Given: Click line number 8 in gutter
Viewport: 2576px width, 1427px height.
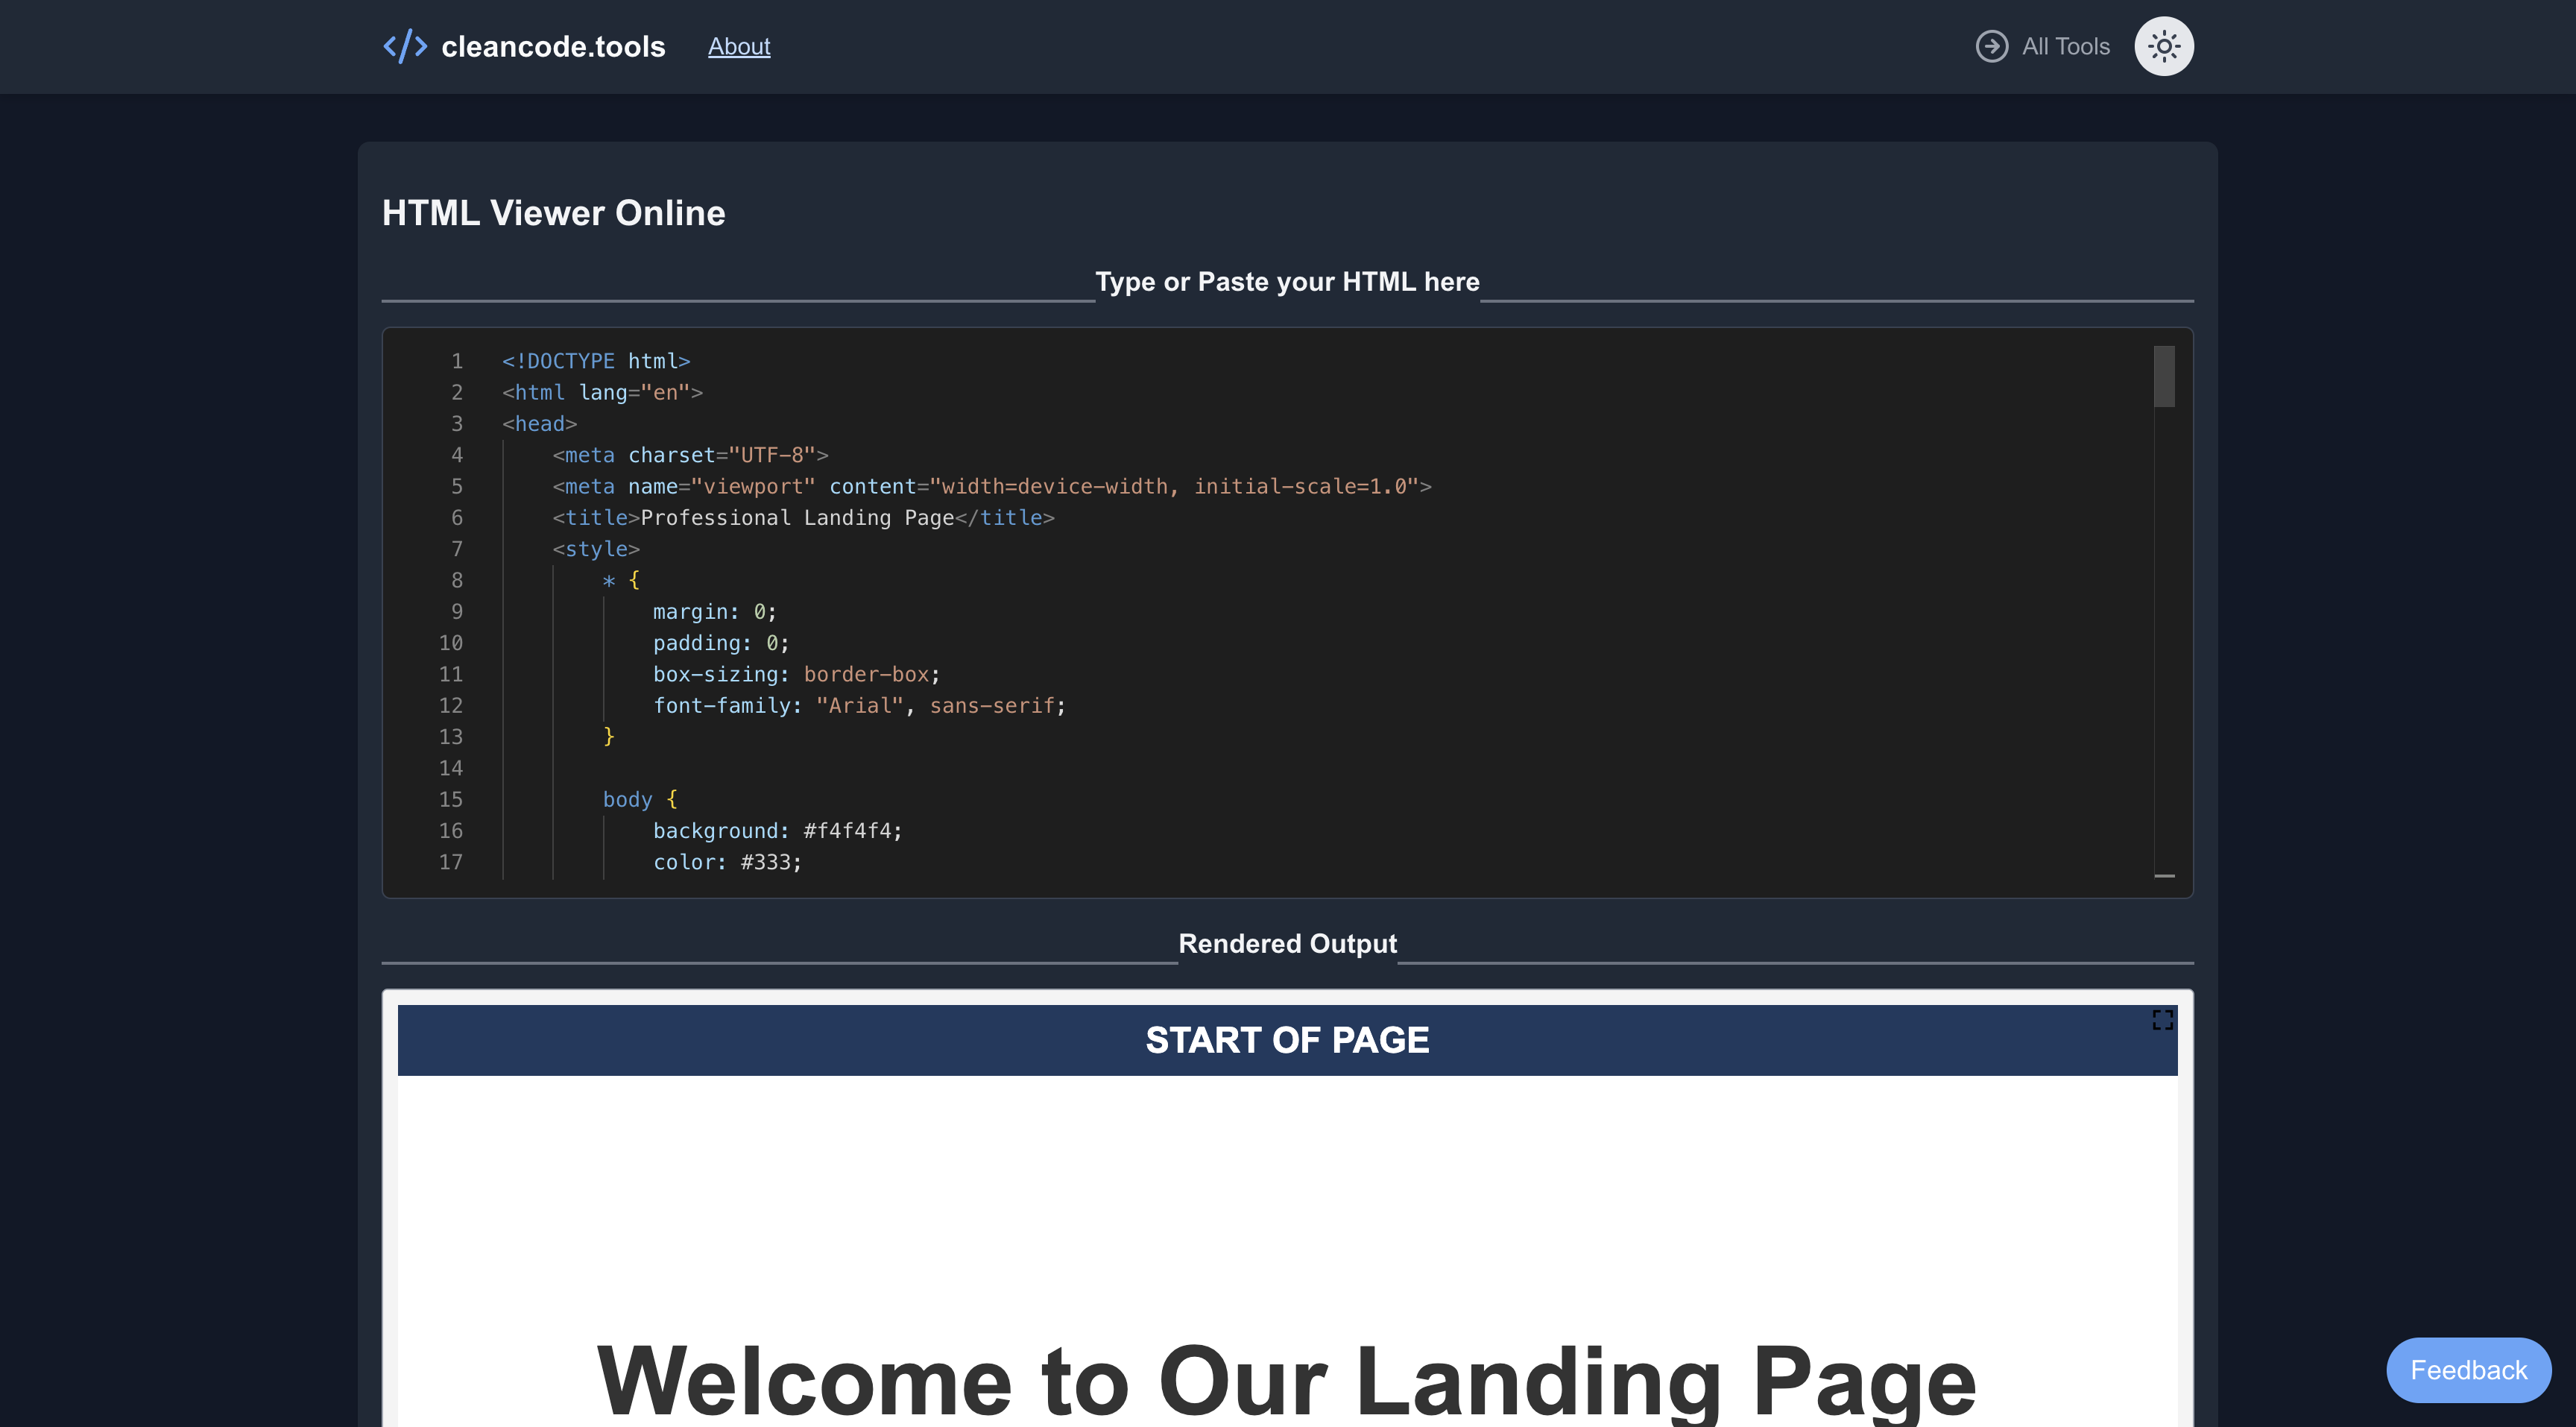Looking at the screenshot, I should coord(457,580).
